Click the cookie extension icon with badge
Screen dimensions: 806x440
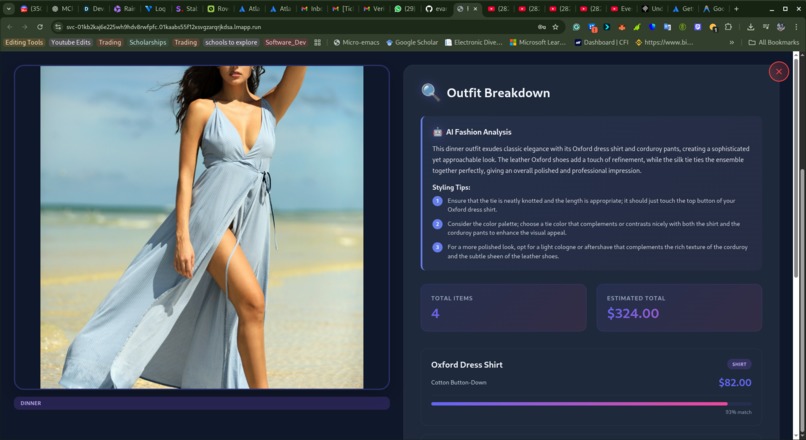point(713,27)
